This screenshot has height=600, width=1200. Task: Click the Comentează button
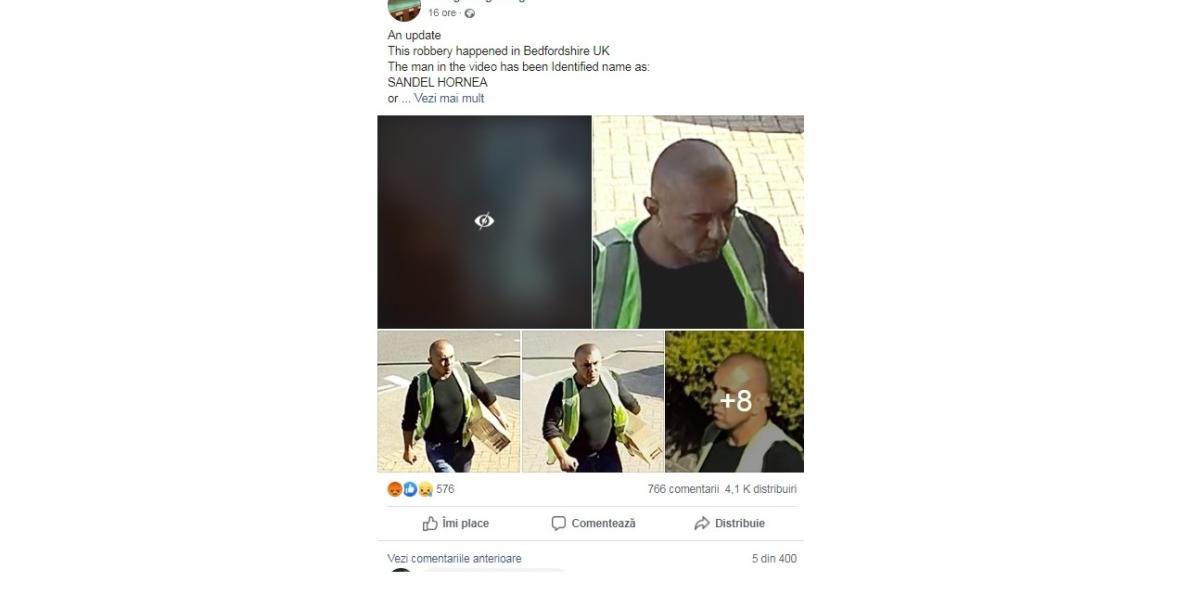(x=593, y=523)
